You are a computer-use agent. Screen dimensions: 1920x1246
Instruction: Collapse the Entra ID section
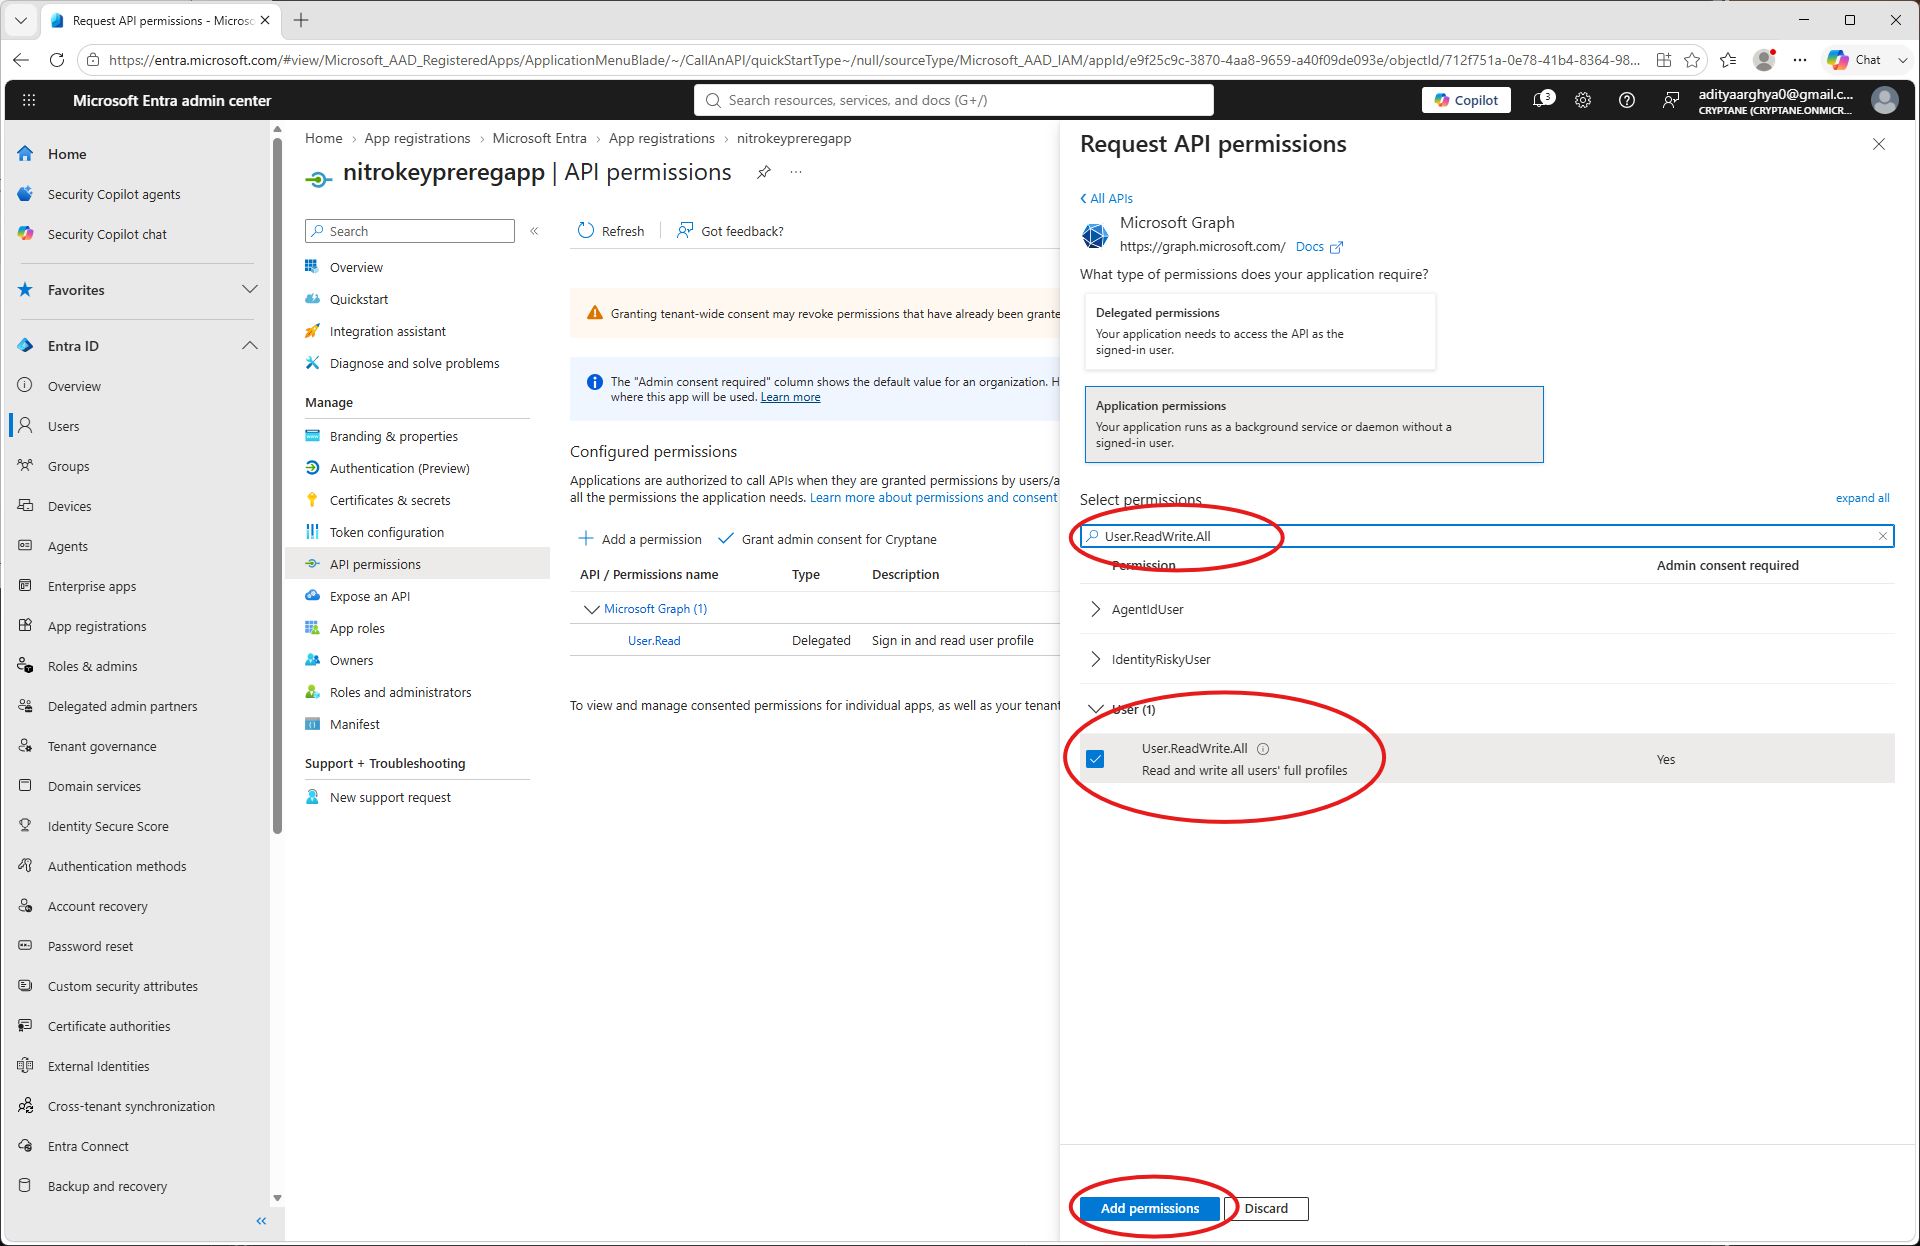(x=250, y=346)
